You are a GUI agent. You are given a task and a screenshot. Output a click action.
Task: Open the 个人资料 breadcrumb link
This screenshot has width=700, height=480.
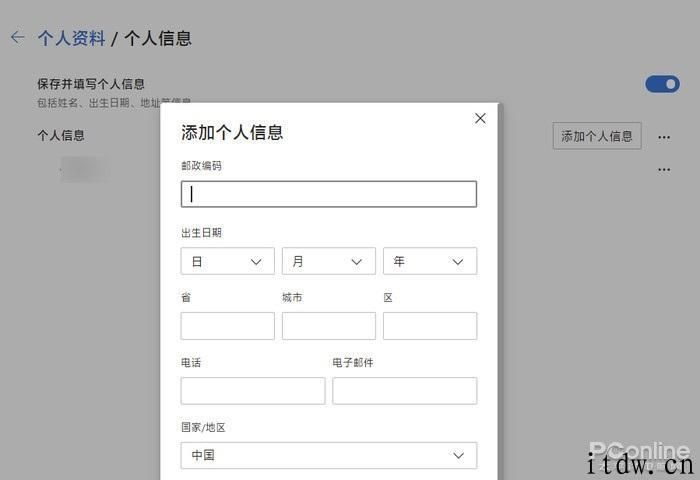coord(71,38)
